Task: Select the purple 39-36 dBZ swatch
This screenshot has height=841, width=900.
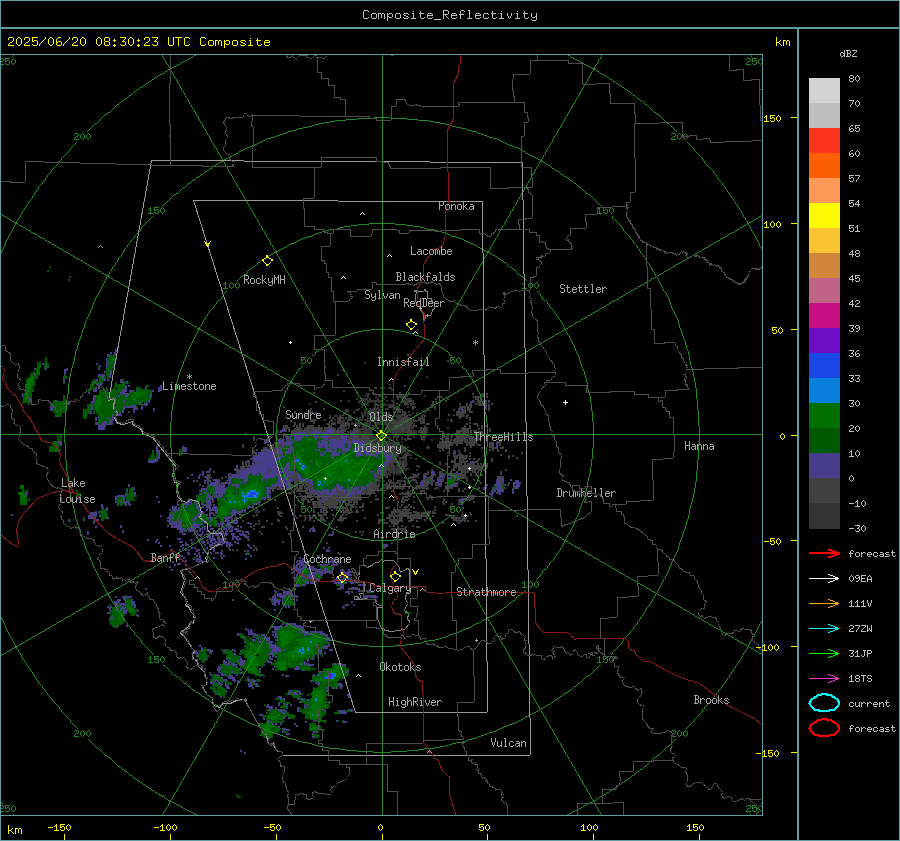Action: (x=824, y=341)
